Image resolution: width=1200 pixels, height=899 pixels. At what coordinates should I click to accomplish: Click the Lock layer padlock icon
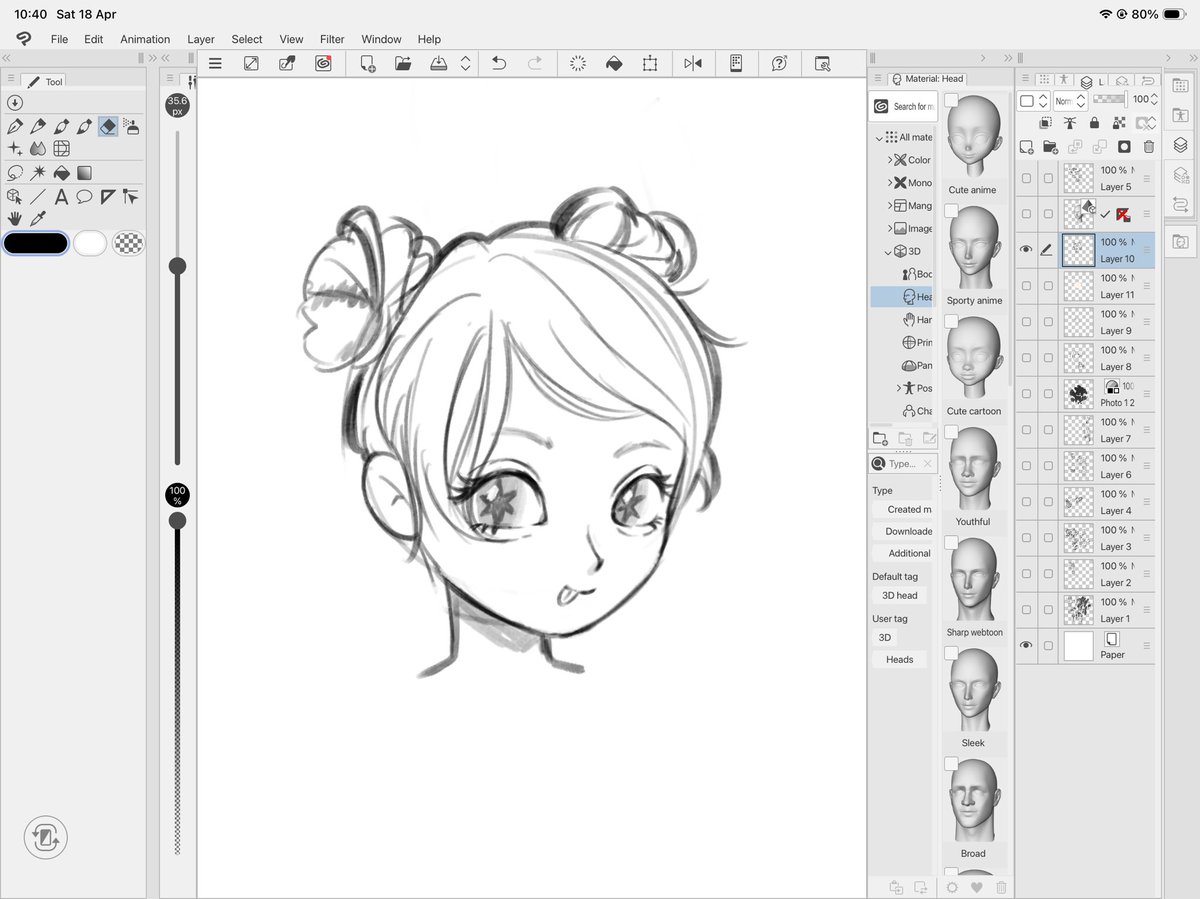[x=1094, y=123]
